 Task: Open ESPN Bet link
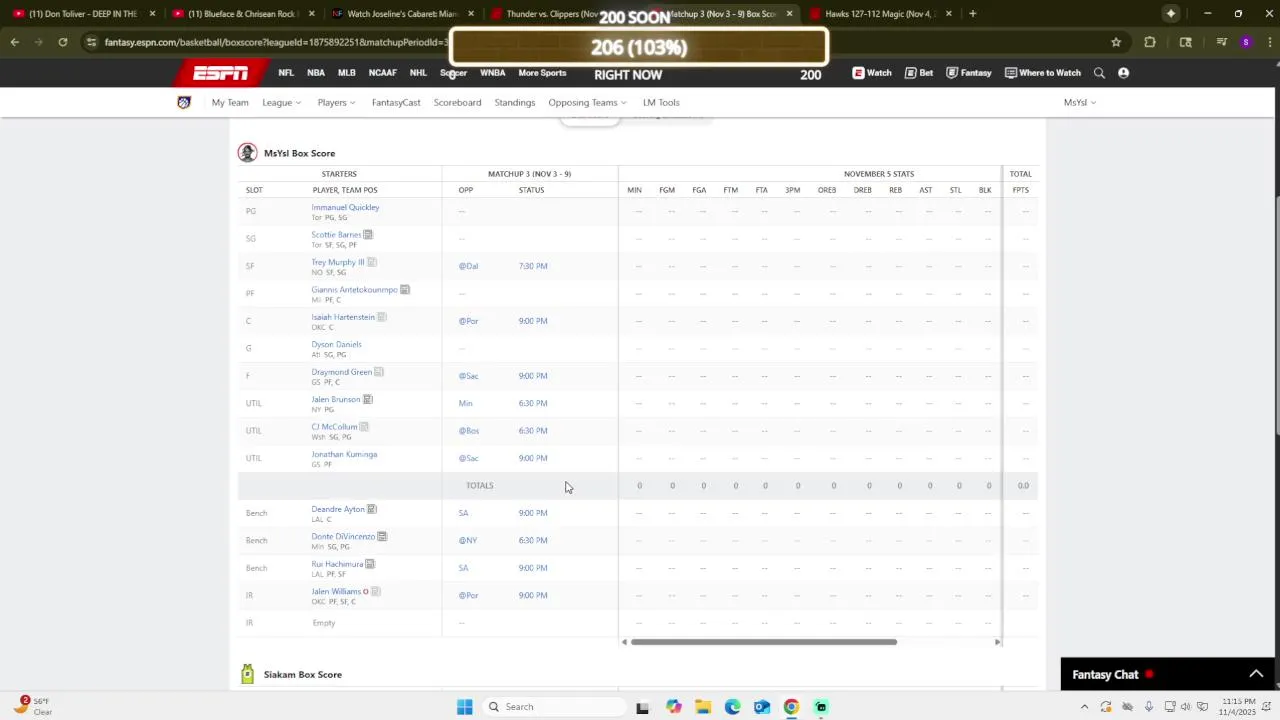click(x=919, y=73)
